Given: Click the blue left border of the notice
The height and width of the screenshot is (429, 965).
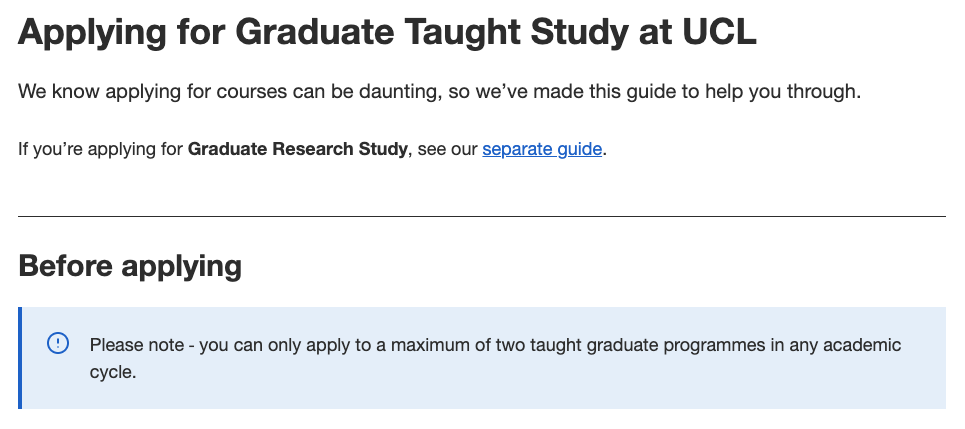Looking at the screenshot, I should coord(20,358).
